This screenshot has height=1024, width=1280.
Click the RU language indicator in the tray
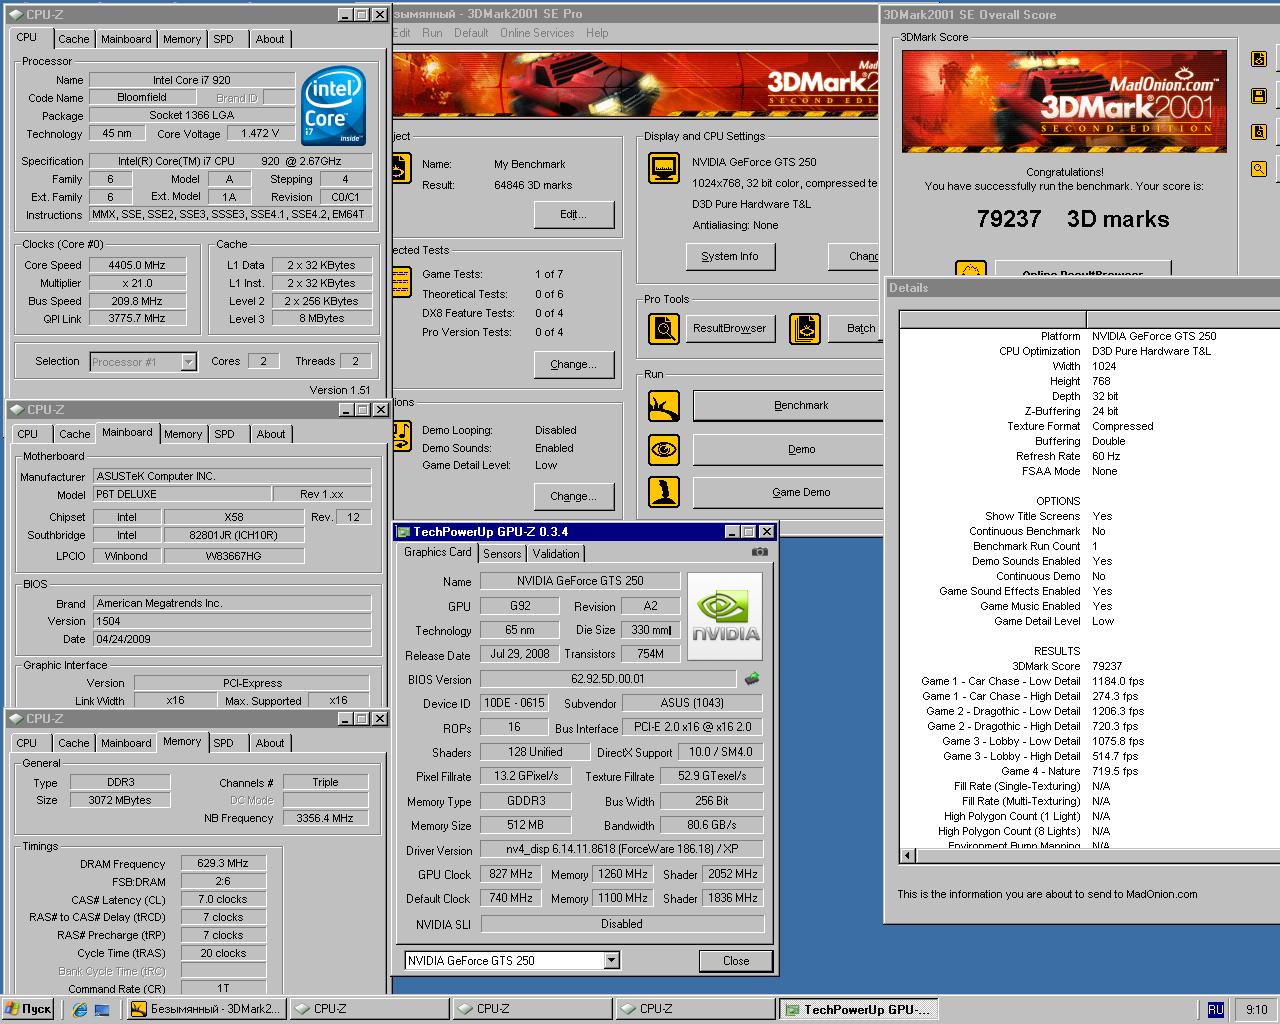[1215, 1009]
